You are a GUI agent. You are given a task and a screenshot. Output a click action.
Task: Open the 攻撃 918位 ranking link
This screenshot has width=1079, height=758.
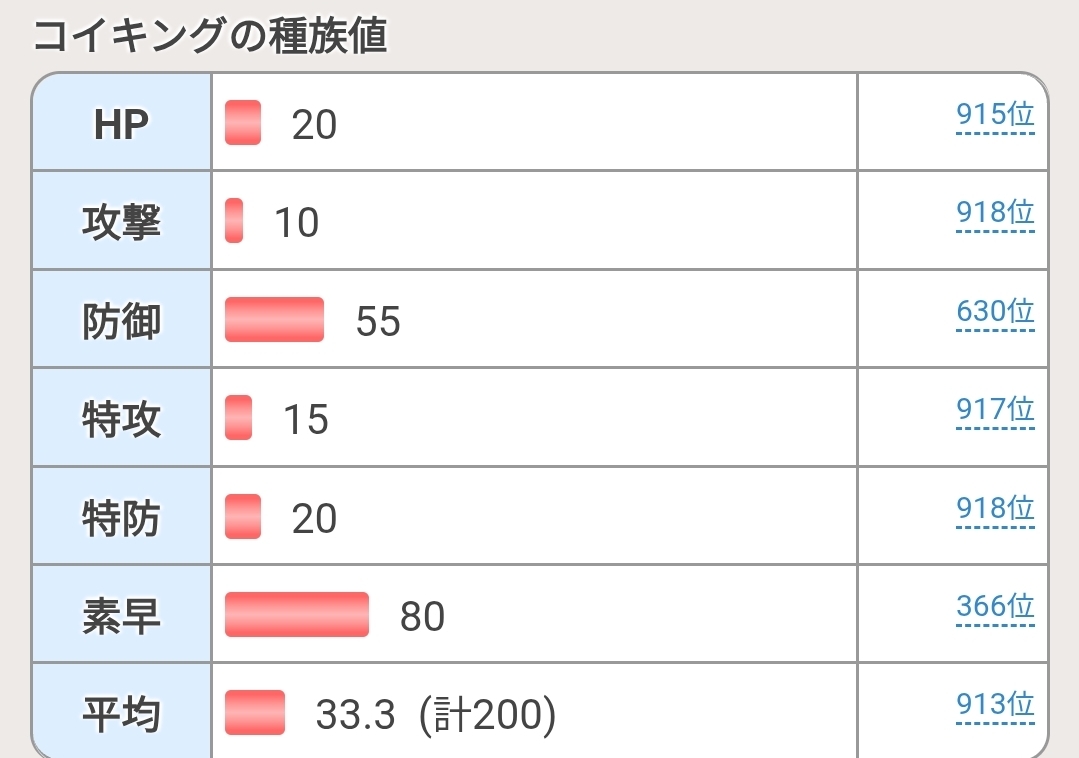pyautogui.click(x=994, y=213)
